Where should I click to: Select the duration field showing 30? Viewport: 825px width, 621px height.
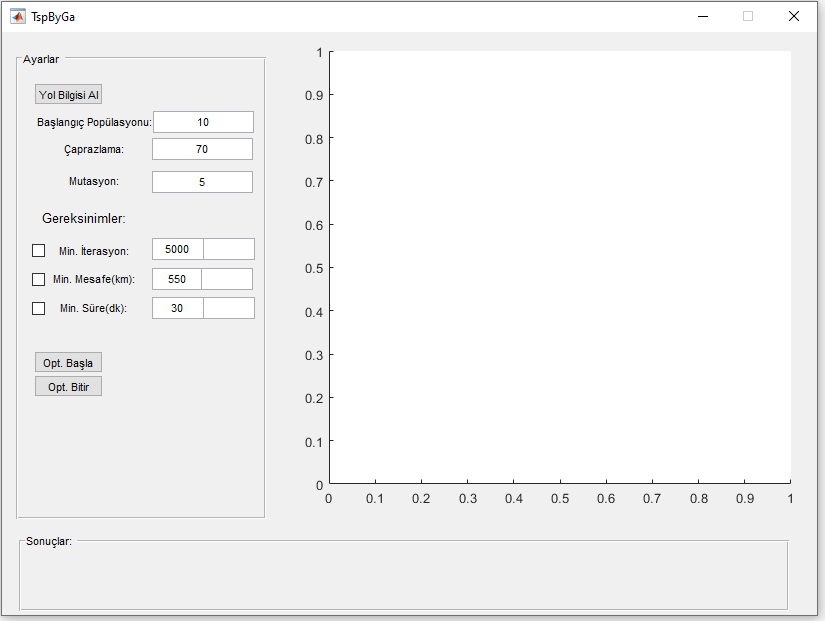click(x=176, y=308)
